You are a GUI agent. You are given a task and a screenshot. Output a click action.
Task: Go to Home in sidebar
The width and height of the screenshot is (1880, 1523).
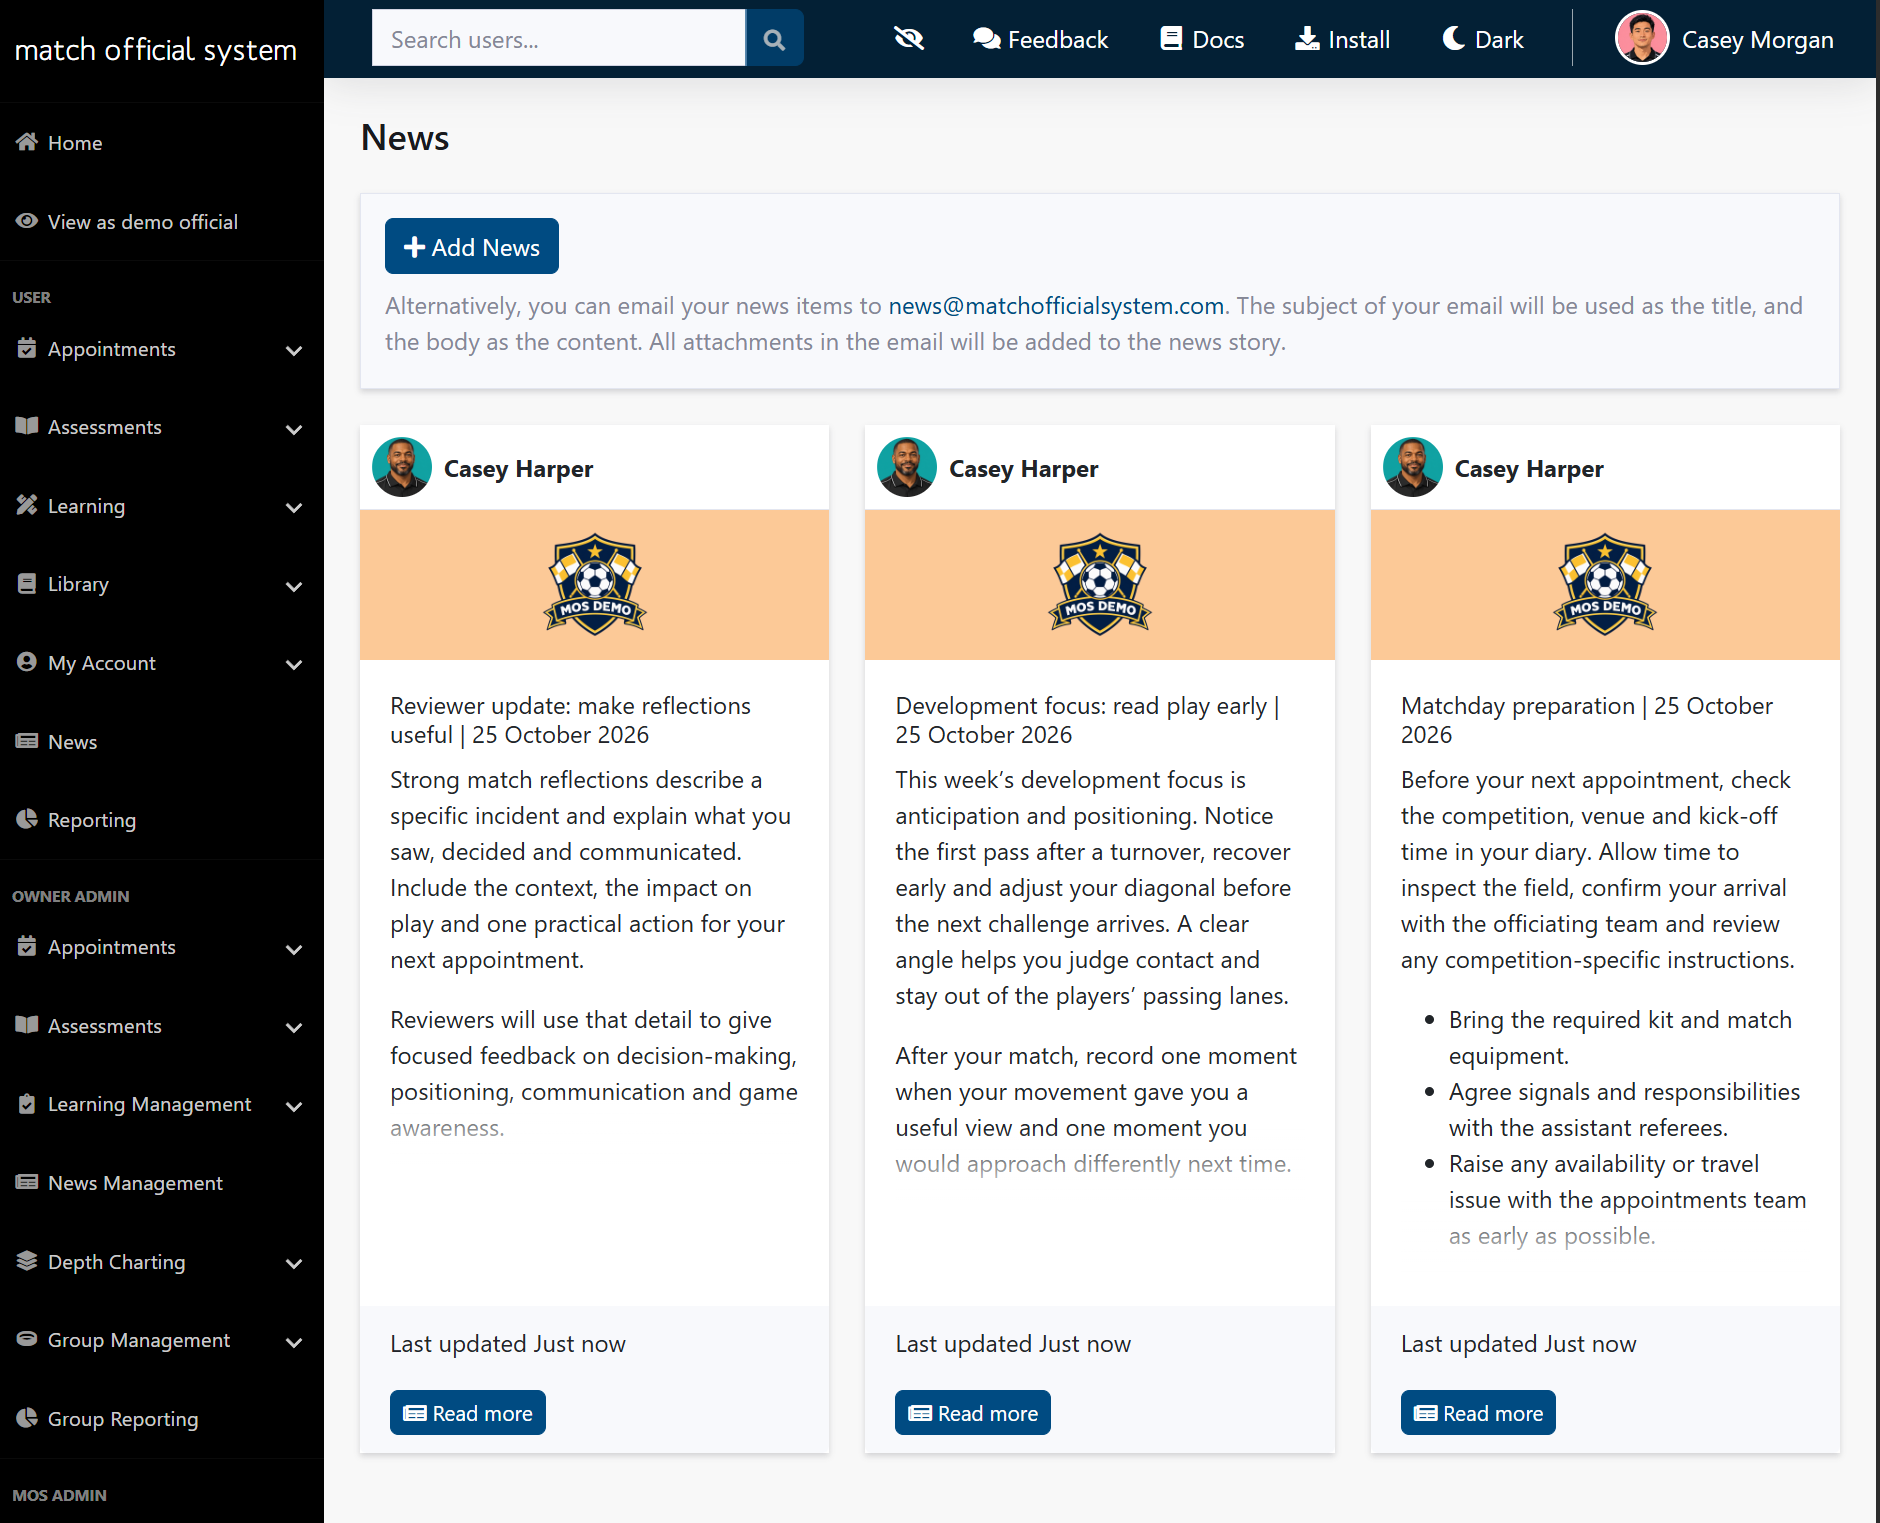tap(161, 143)
